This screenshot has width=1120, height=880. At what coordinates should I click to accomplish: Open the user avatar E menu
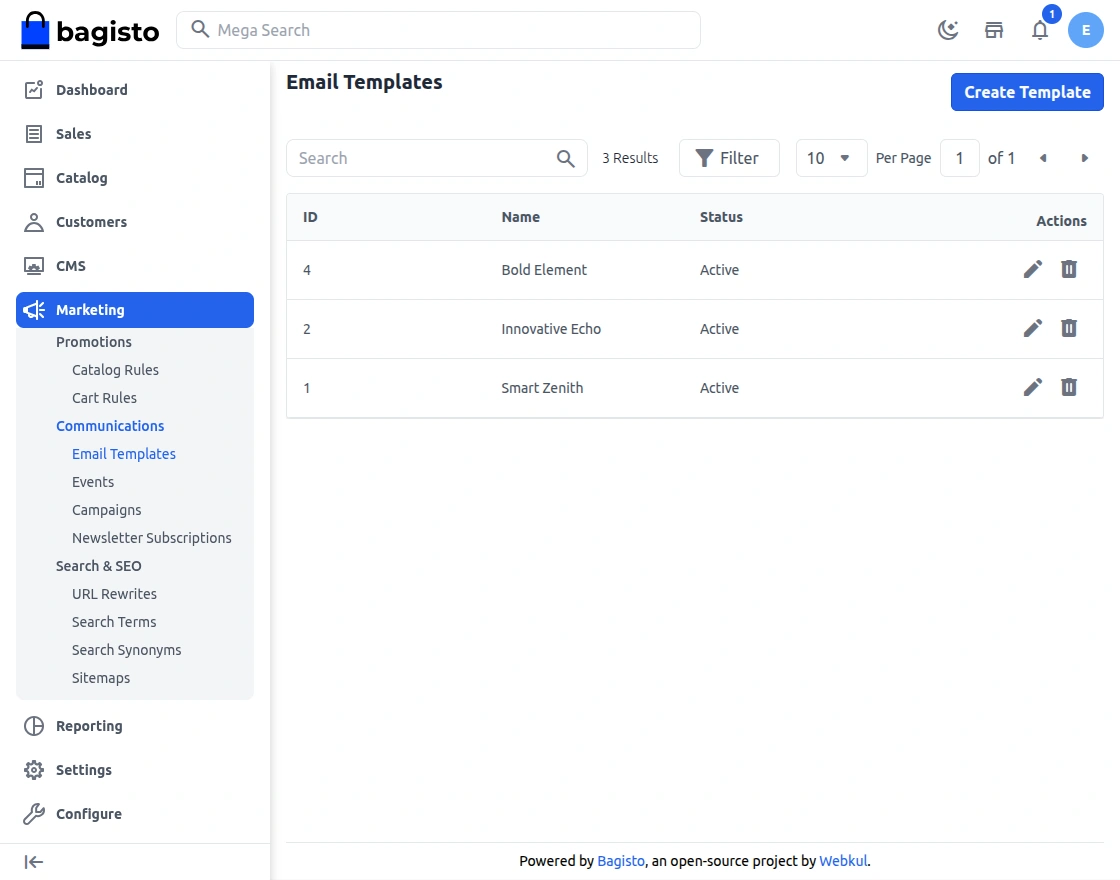click(1086, 30)
